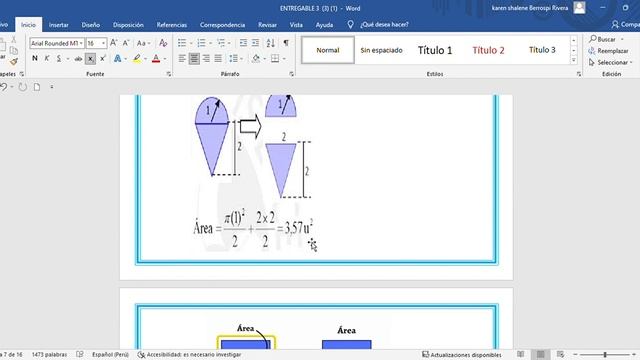The height and width of the screenshot is (360, 640).
Task: Open Change Case Aa dropdown
Action: click(x=143, y=43)
